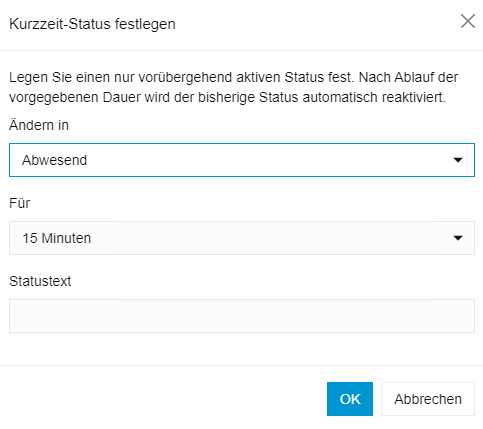
Task: Cancel the short-term status via Abbrechen
Action: 428,399
